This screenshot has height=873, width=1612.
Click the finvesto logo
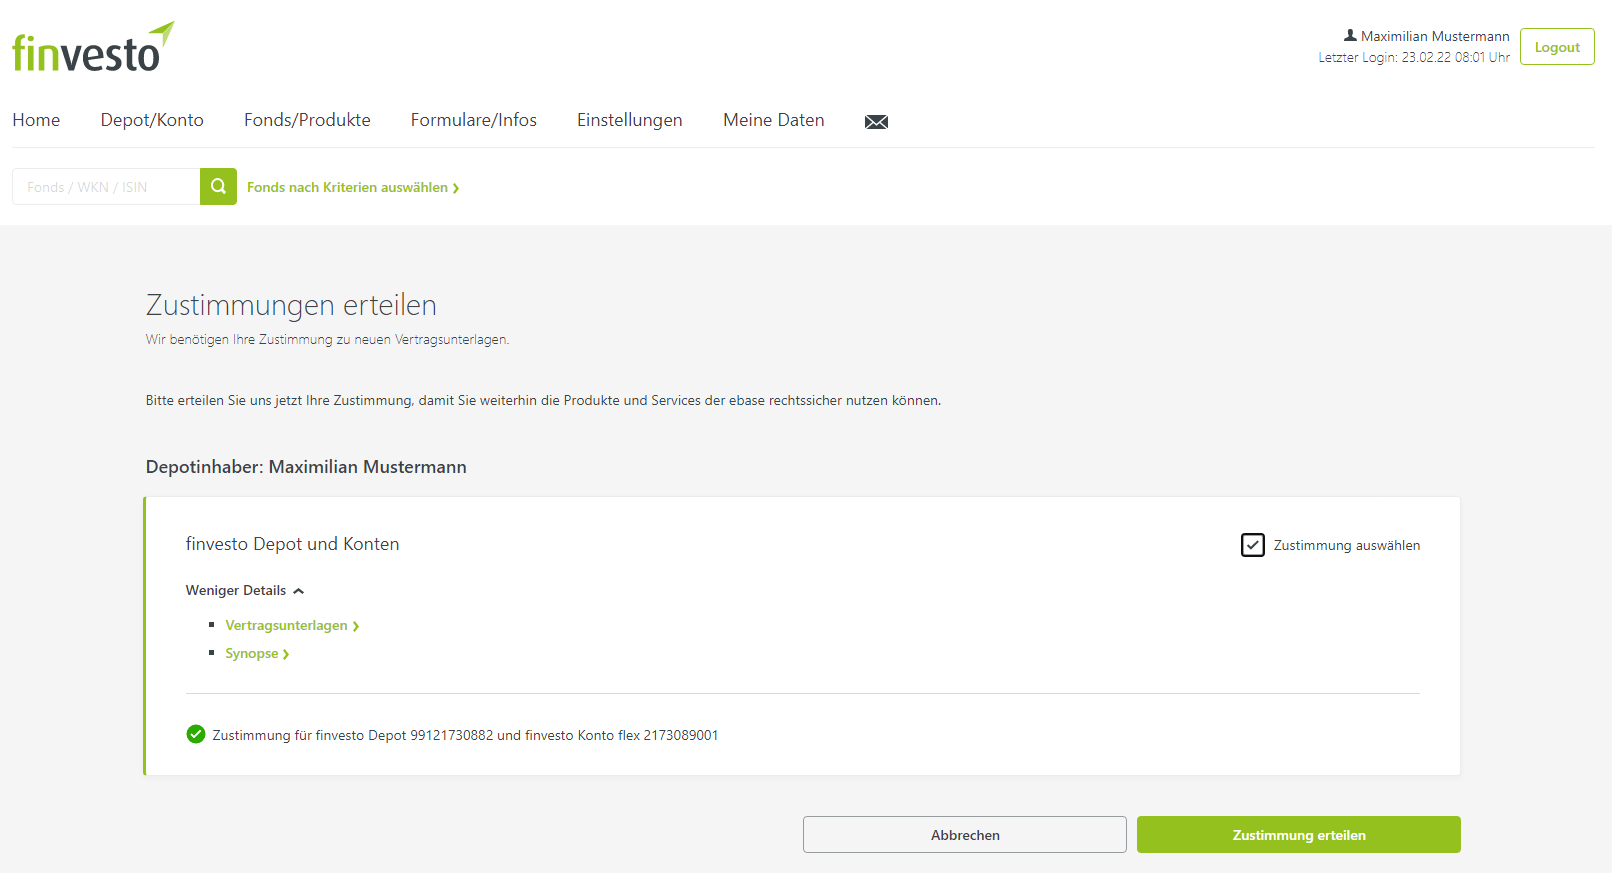(x=93, y=47)
